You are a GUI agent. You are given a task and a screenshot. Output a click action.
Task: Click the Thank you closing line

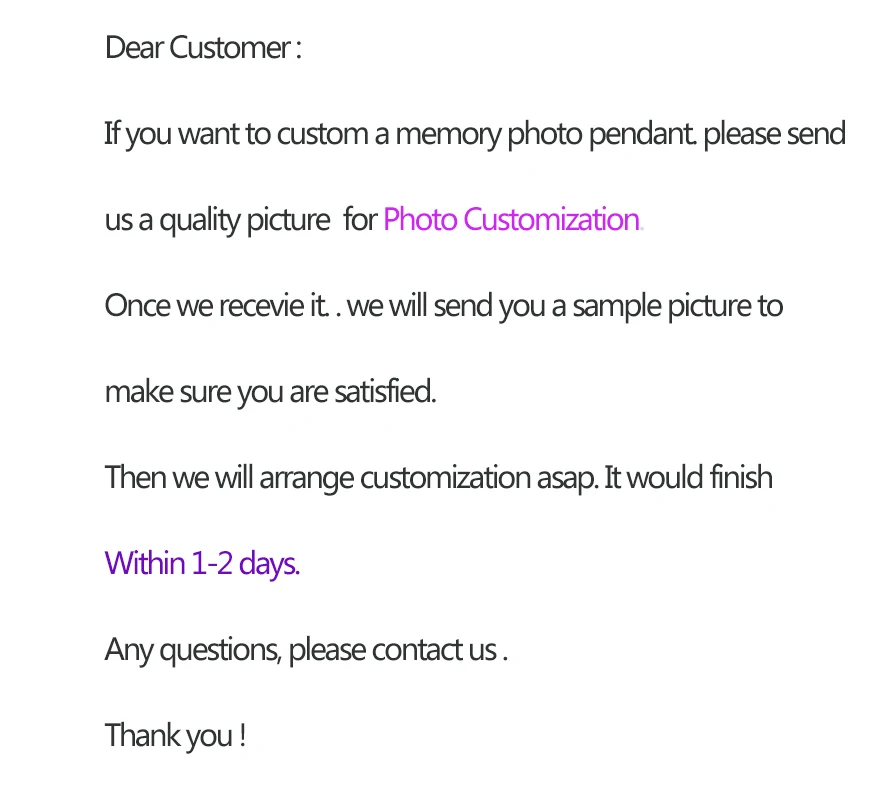pyautogui.click(x=175, y=736)
